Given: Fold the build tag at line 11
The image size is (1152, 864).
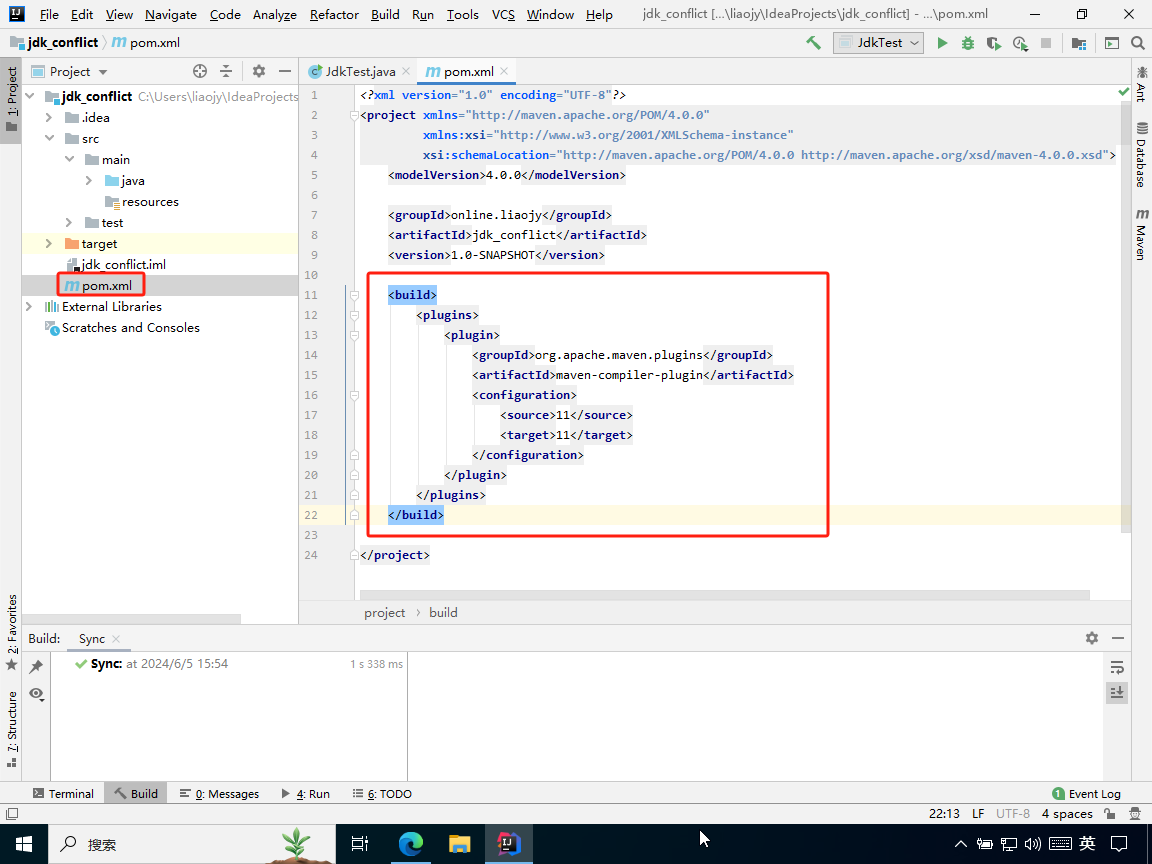Looking at the screenshot, I should point(354,295).
